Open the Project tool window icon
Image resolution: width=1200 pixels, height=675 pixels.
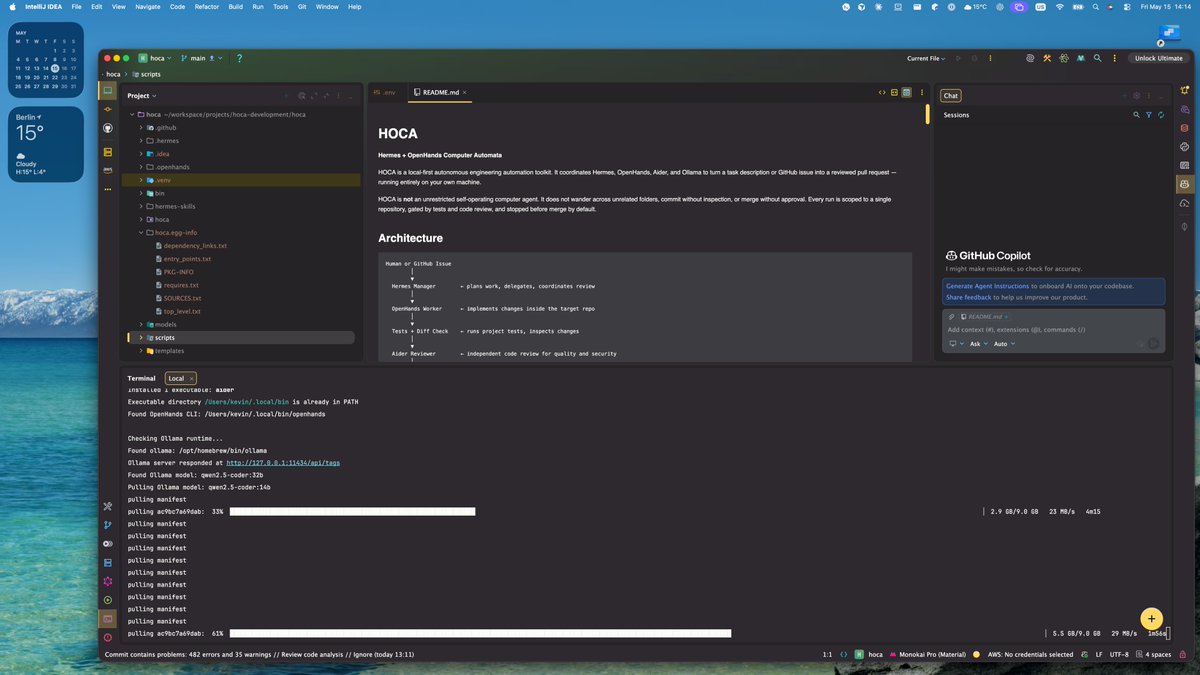[108, 90]
